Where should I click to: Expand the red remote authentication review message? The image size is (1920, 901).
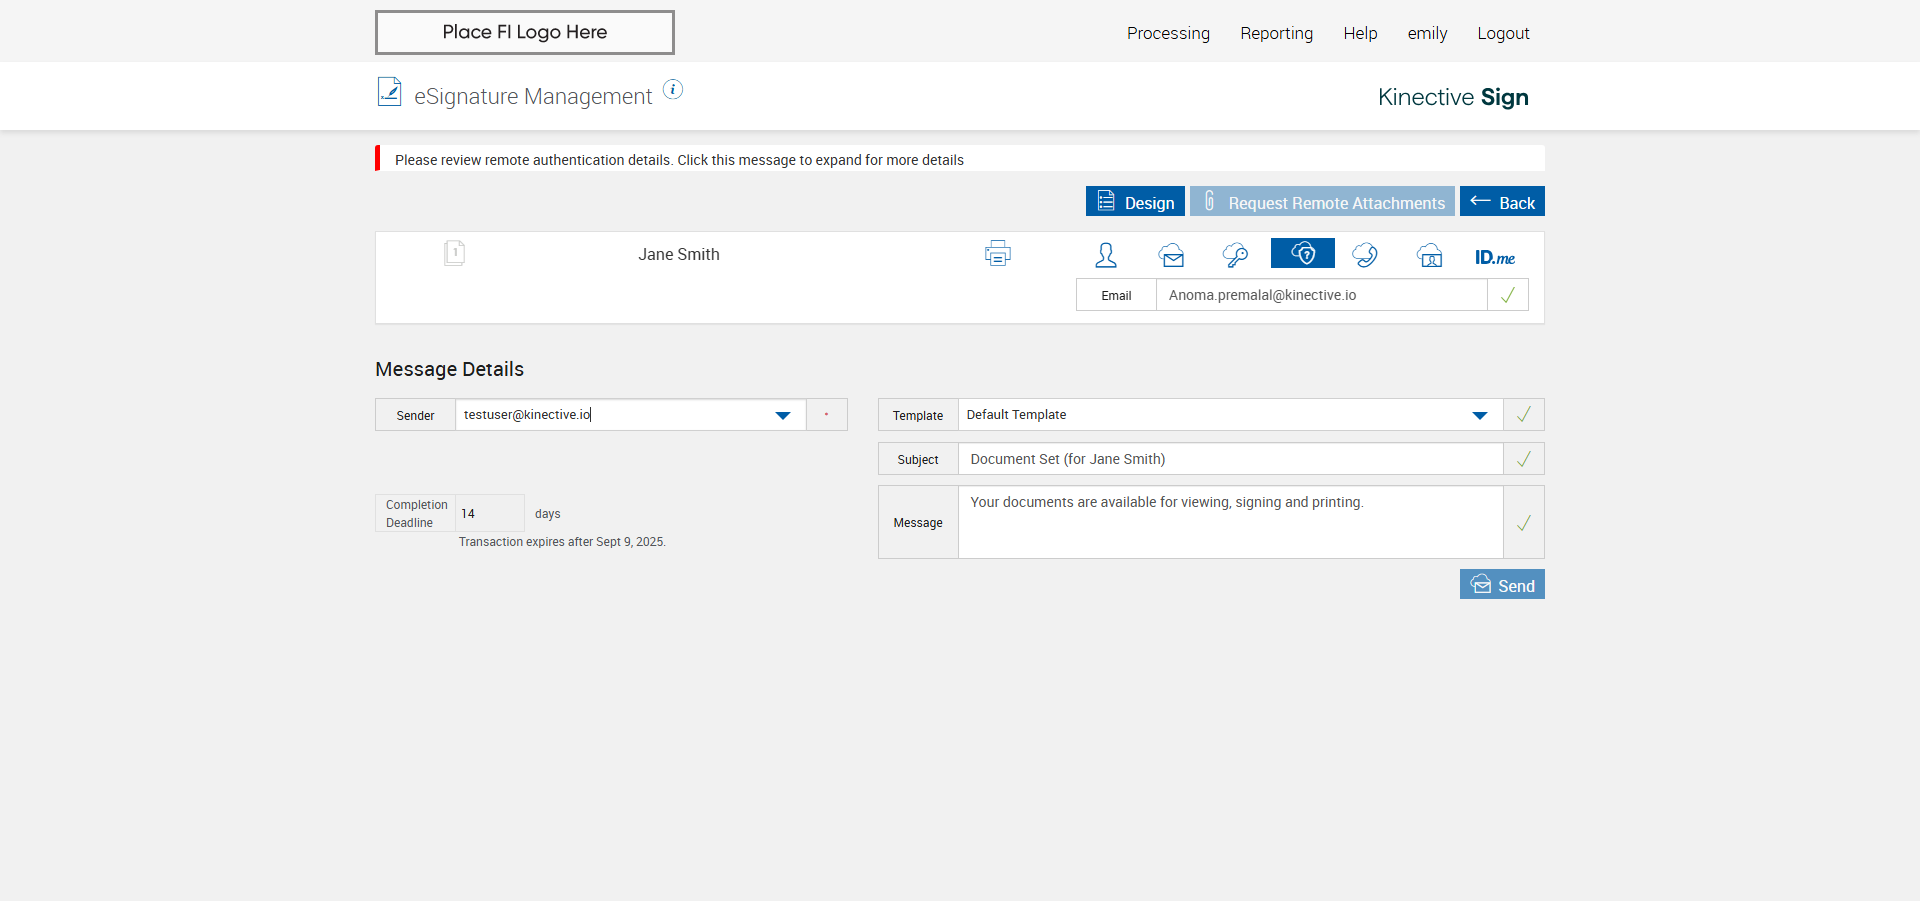point(679,160)
